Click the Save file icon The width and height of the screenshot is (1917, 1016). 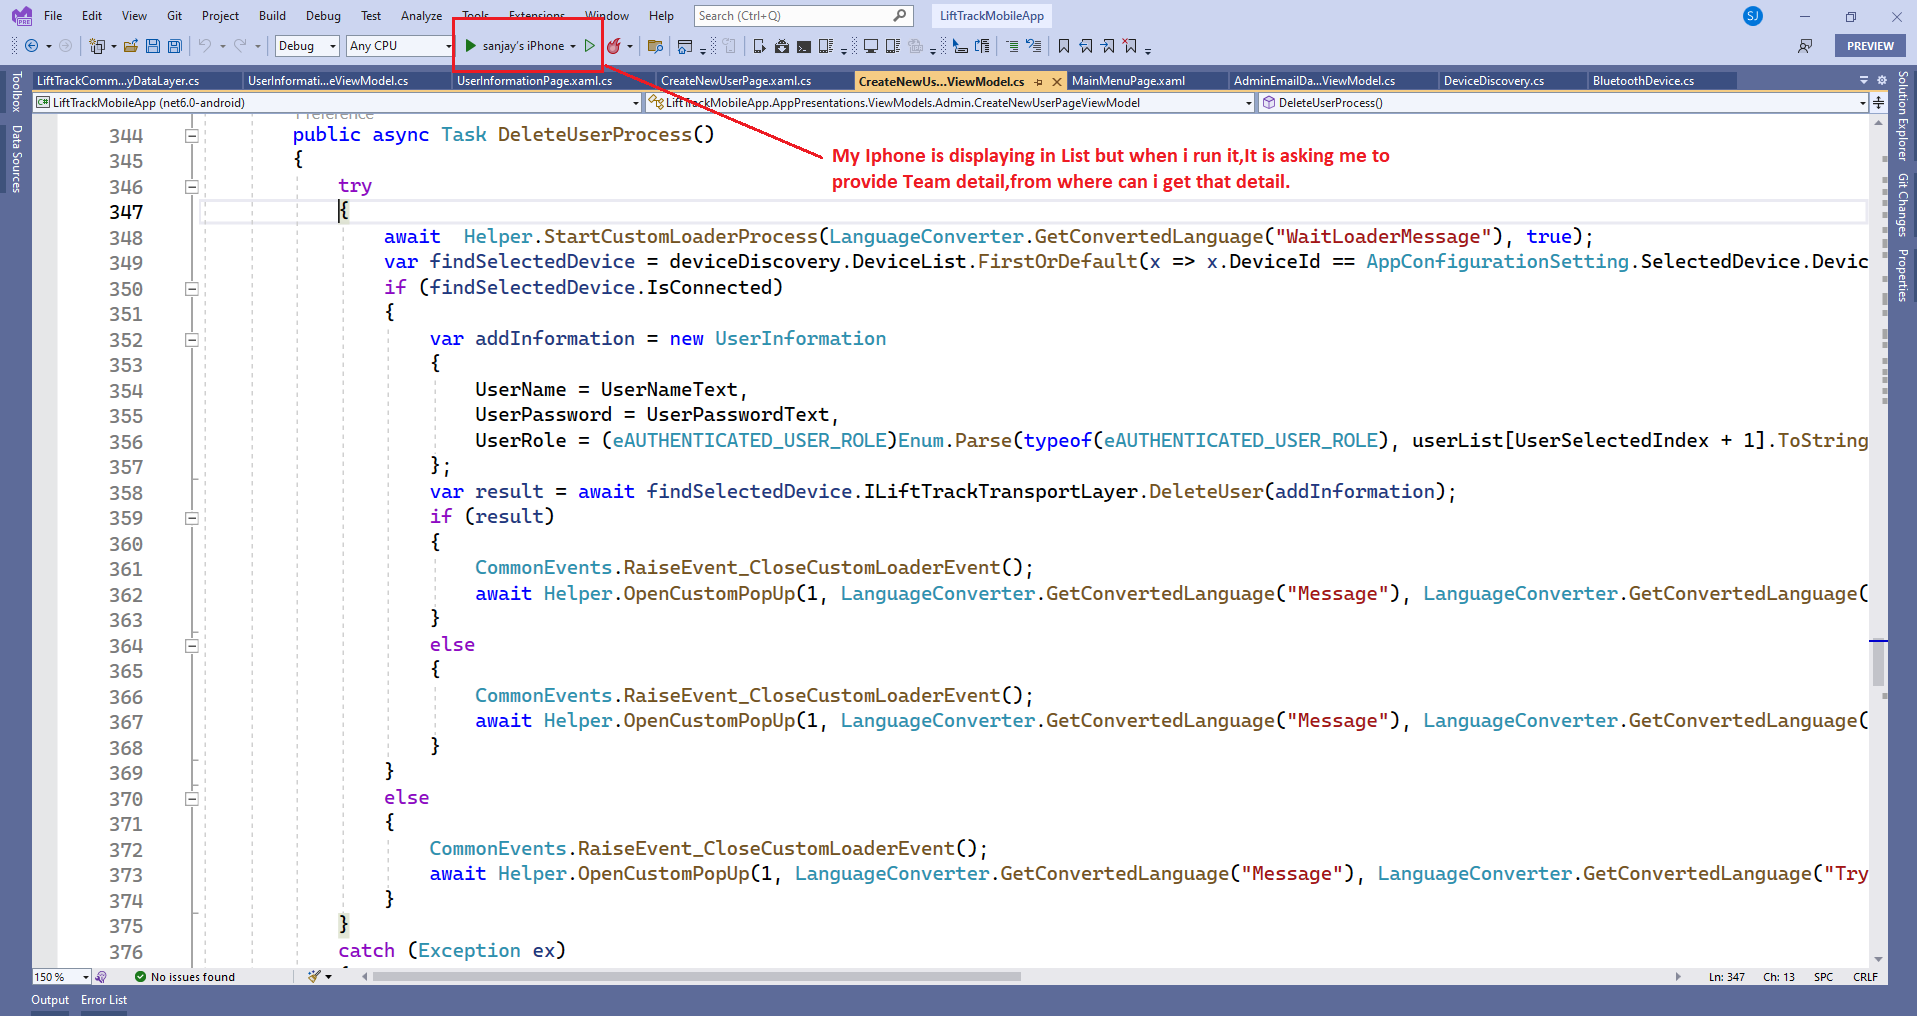tap(153, 46)
